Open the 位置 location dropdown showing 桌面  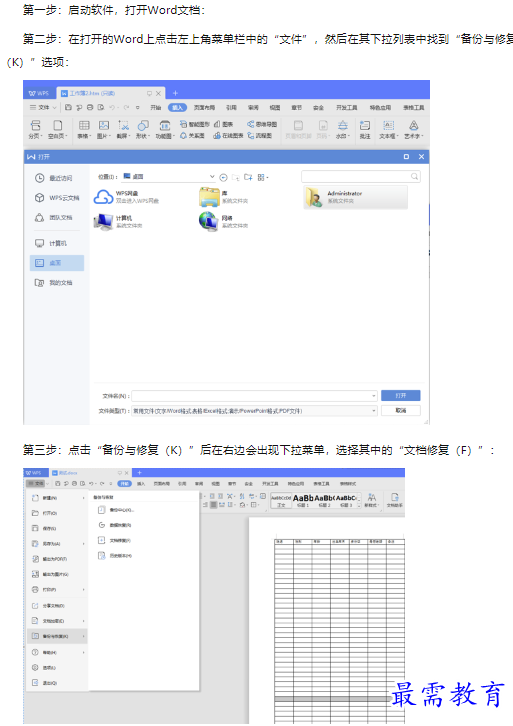(x=169, y=177)
